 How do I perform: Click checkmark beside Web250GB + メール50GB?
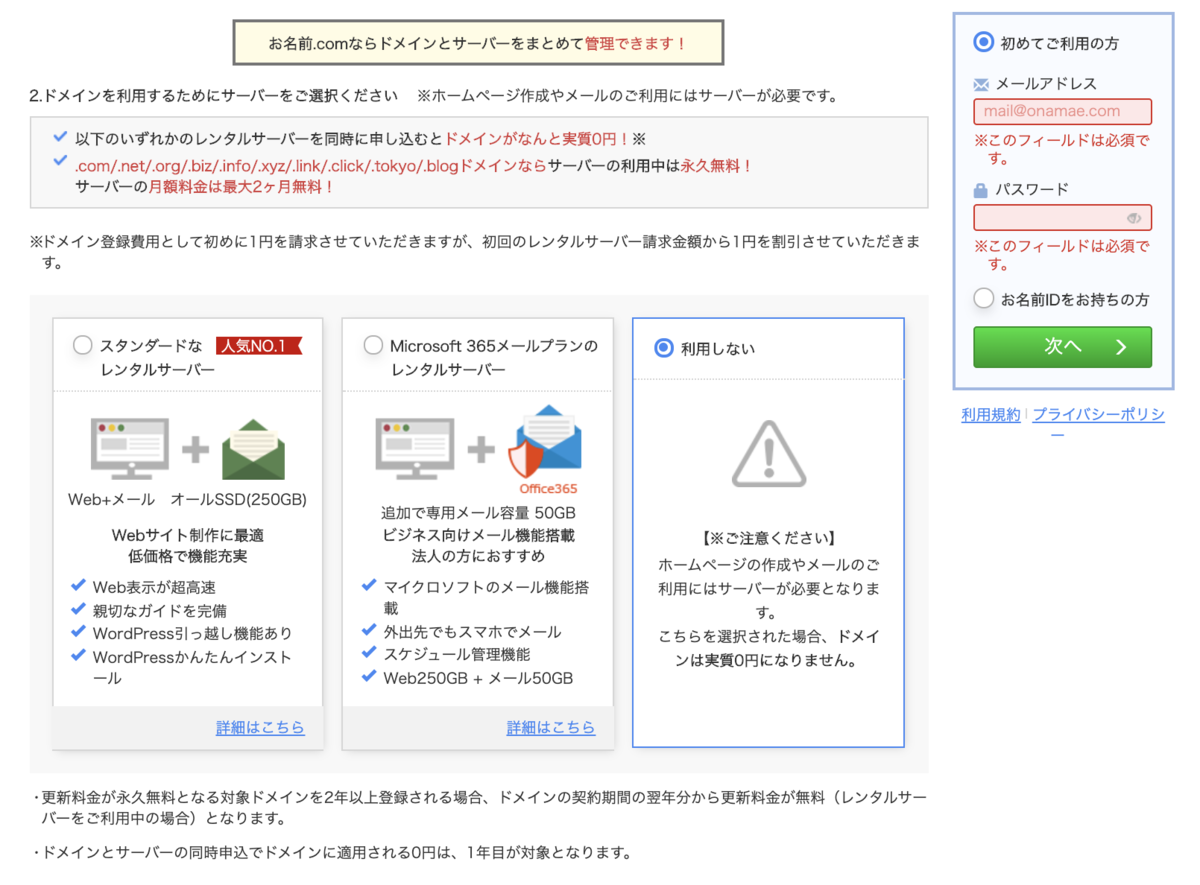(x=370, y=677)
